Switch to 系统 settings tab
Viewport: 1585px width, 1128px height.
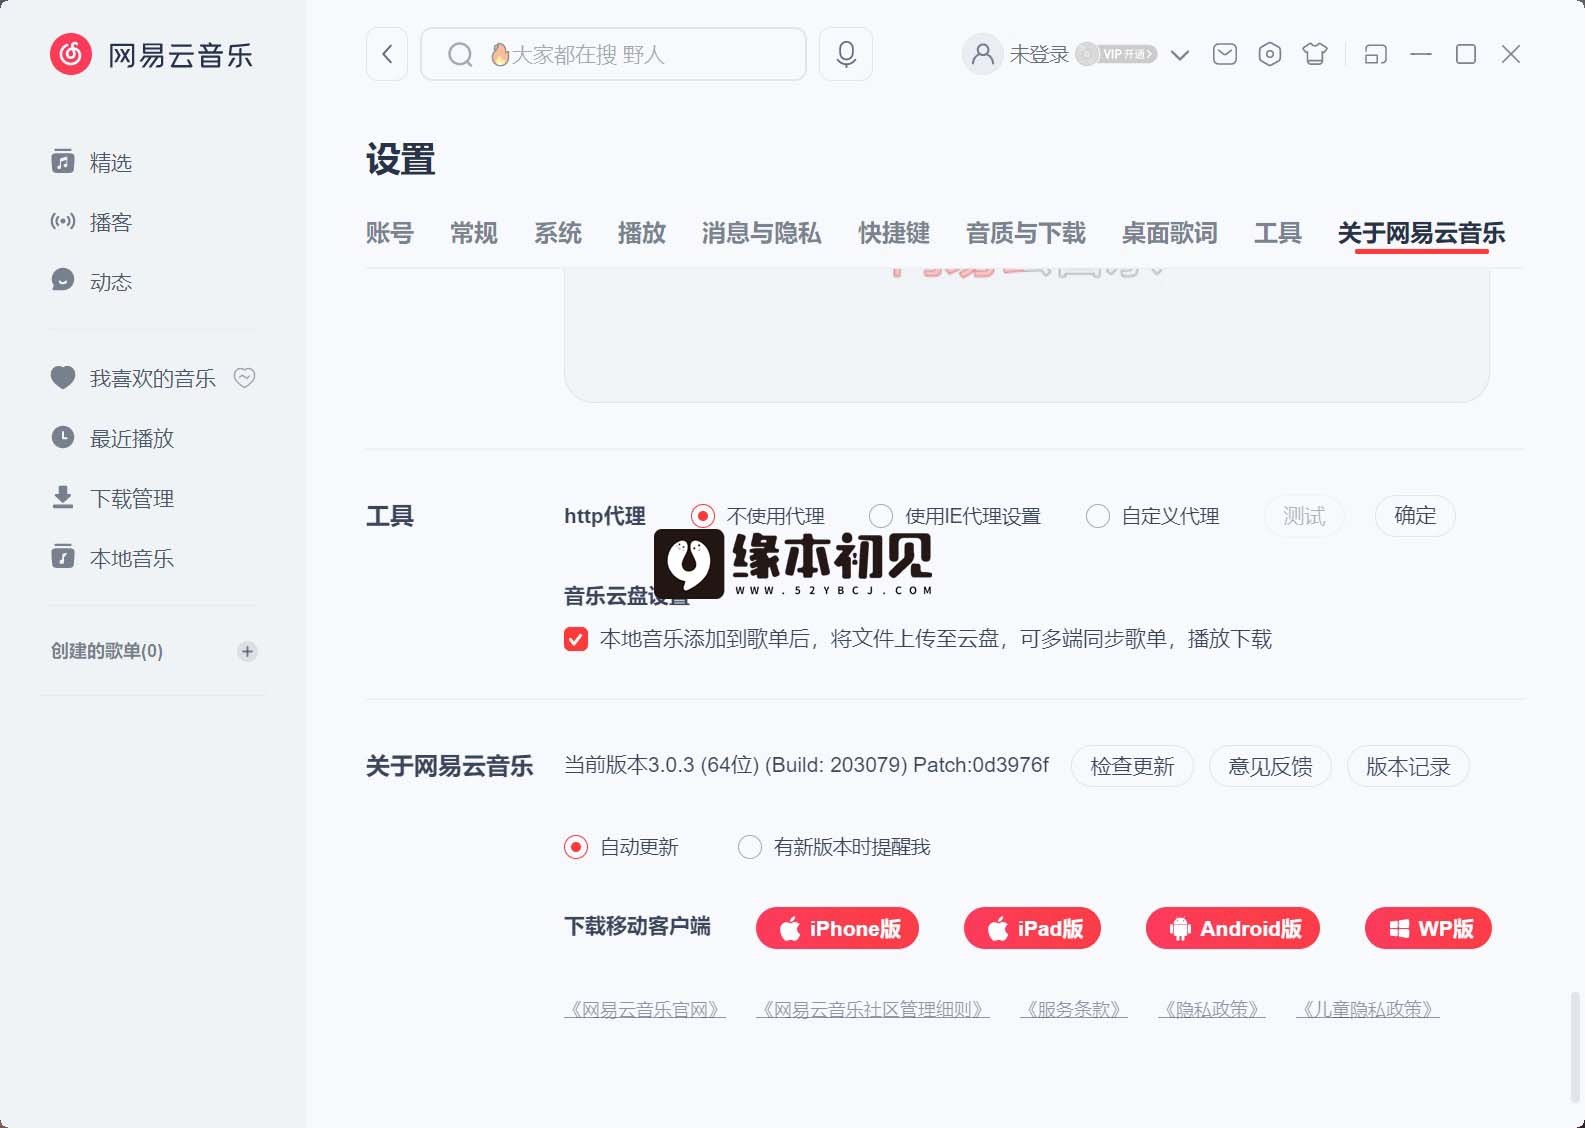(x=558, y=233)
